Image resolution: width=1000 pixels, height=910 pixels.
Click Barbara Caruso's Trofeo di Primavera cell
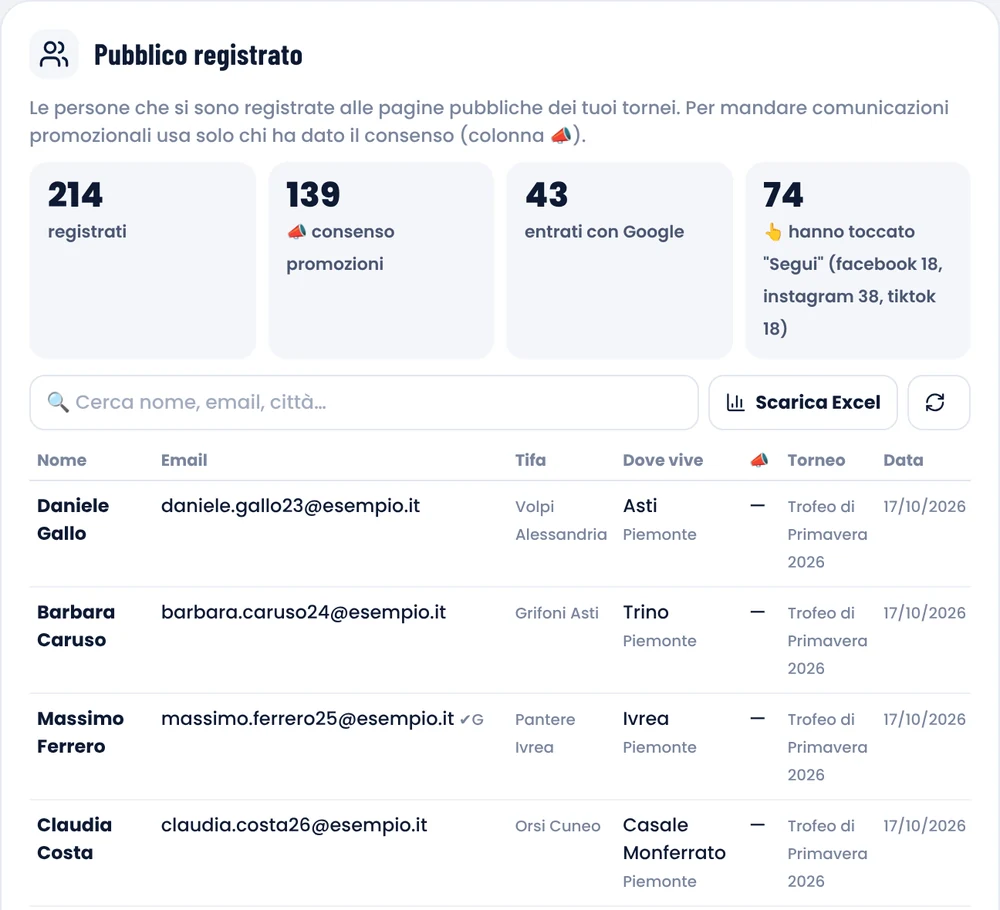coord(827,640)
